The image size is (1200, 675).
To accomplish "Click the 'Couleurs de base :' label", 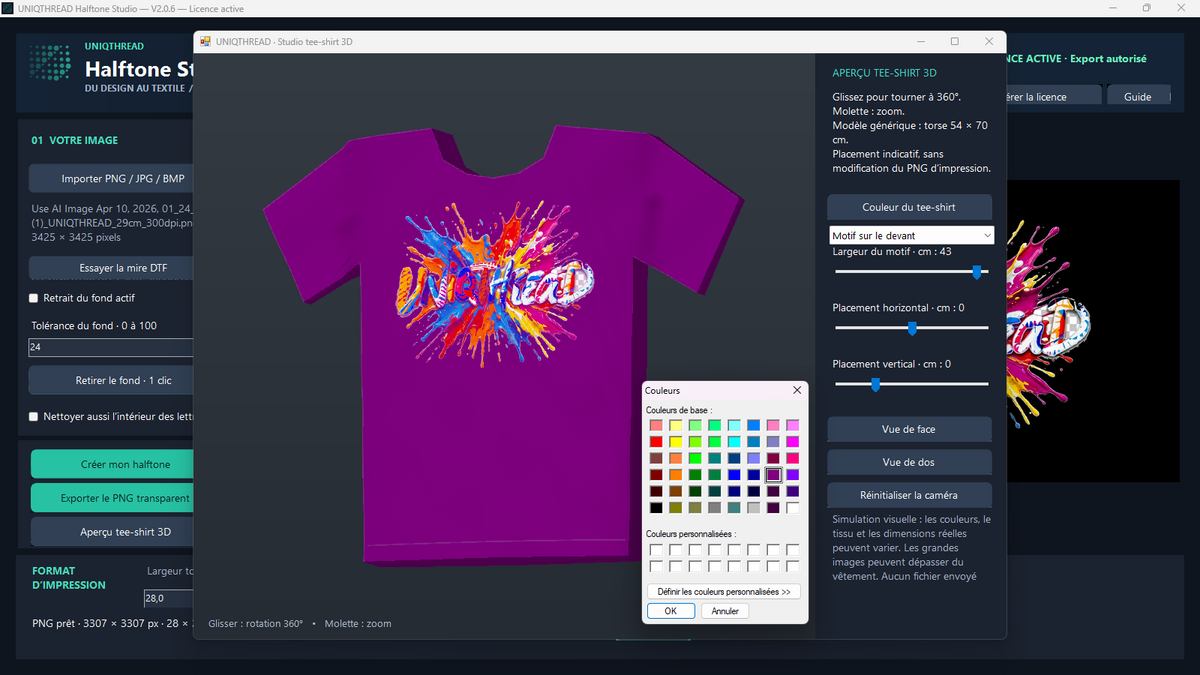I will click(679, 410).
